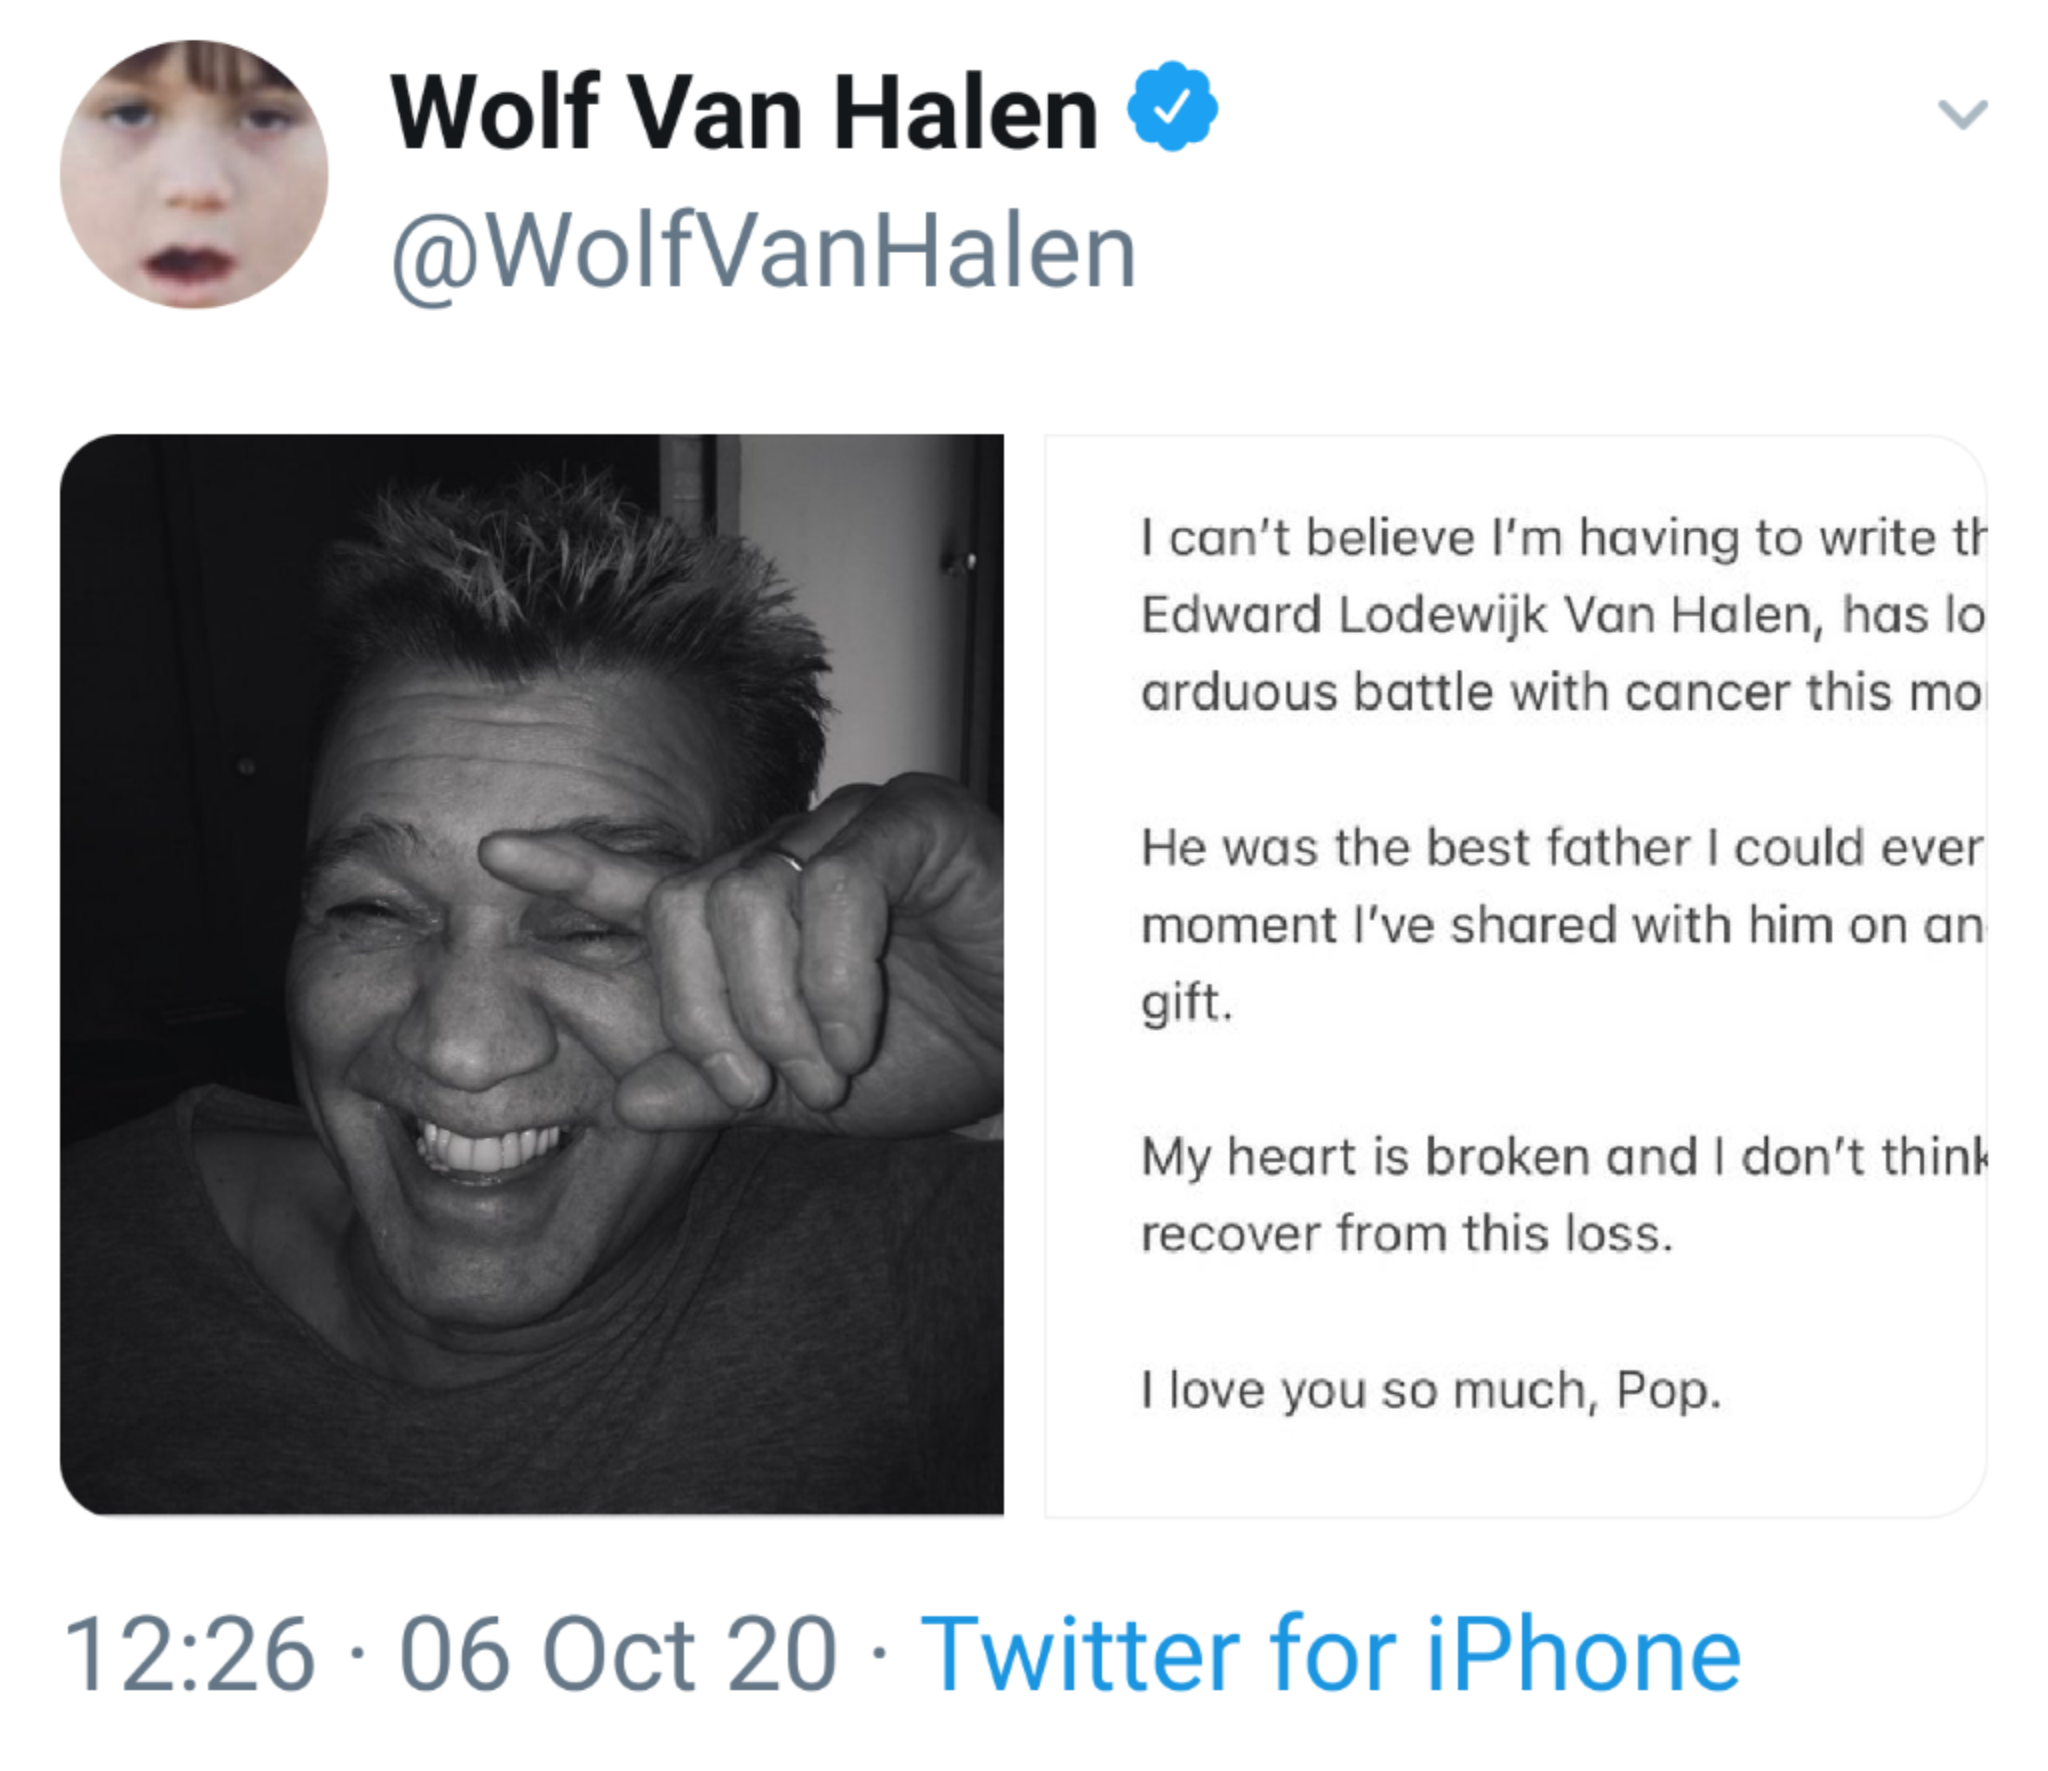Click the "I can't believe I'm having" line

(1560, 538)
